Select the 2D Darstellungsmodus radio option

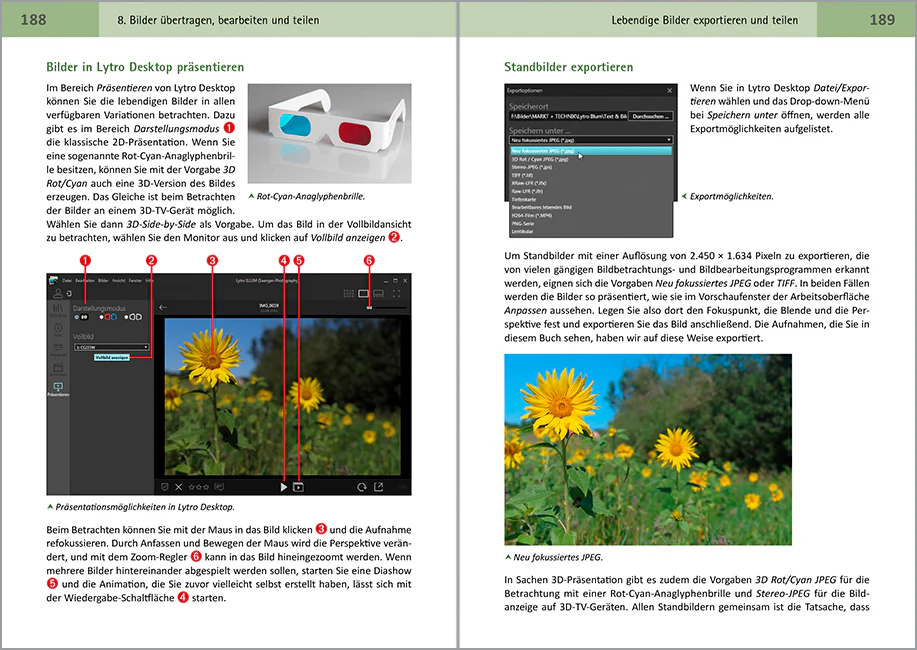(81, 317)
